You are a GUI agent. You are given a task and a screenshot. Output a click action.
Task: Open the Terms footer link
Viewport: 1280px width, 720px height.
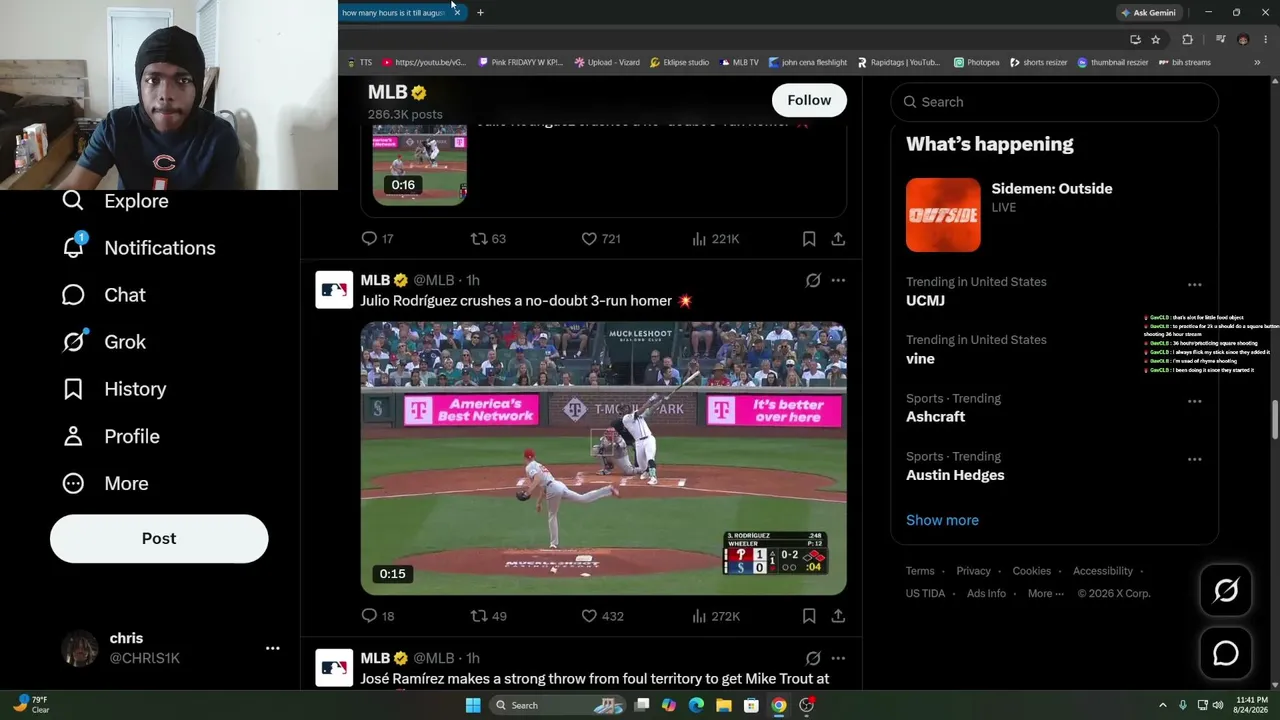[920, 571]
